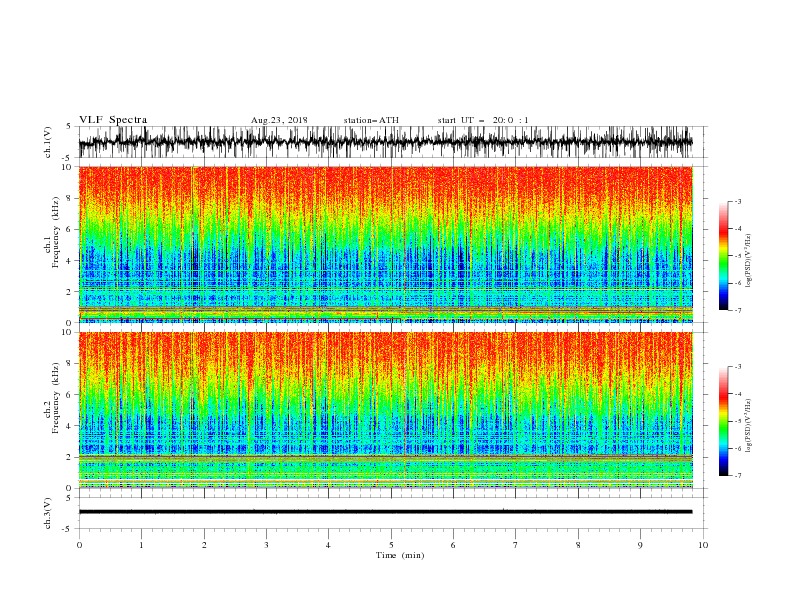The width and height of the screenshot is (792, 612).
Task: Click time axis tick label "4"
Action: (x=328, y=545)
